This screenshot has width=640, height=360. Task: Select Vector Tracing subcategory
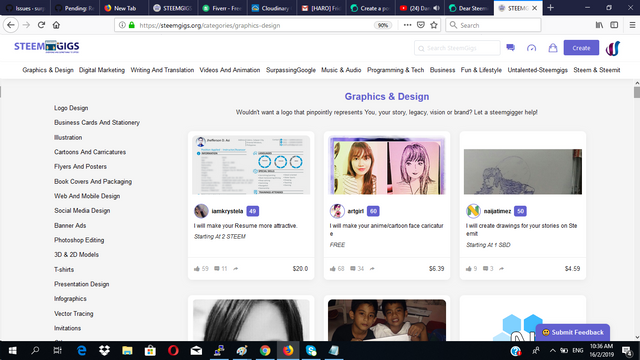[x=73, y=313]
